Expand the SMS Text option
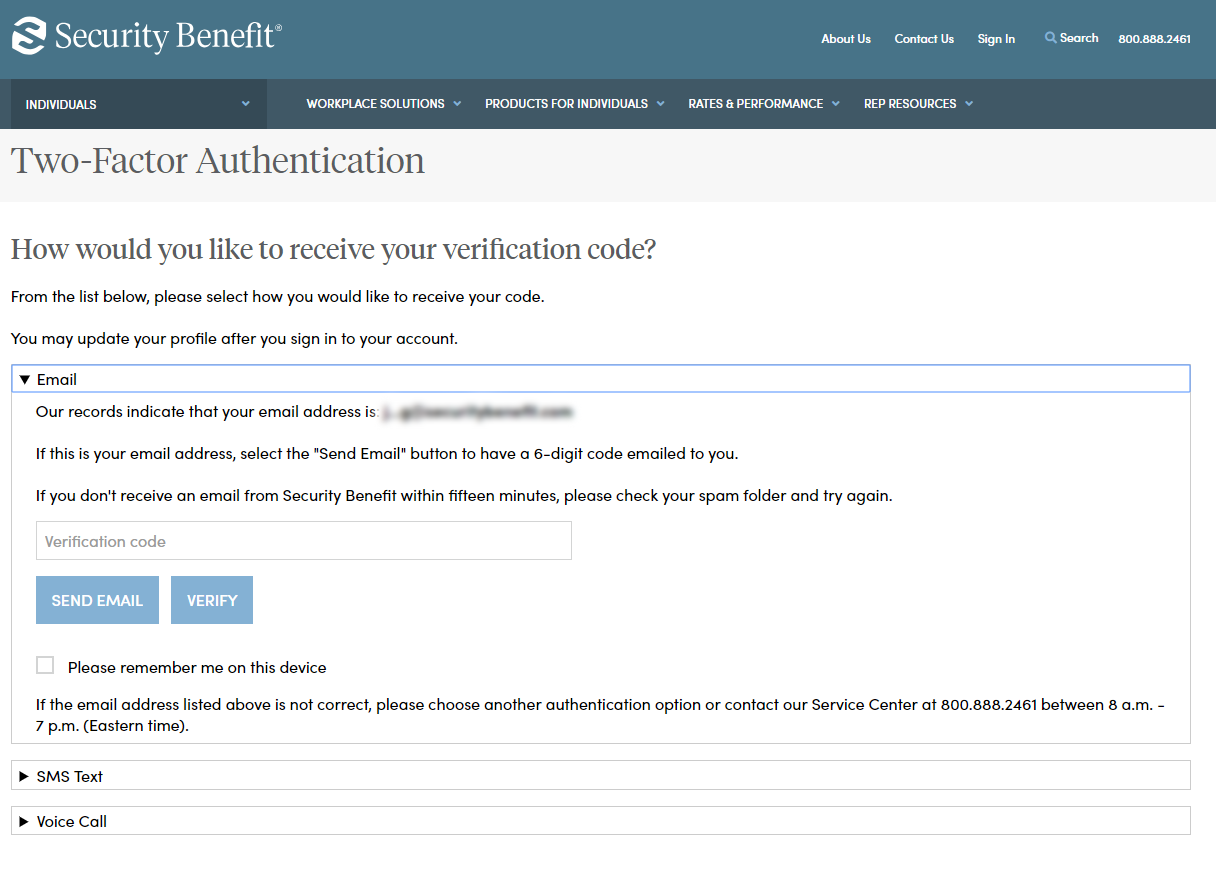The width and height of the screenshot is (1216, 869). (600, 776)
